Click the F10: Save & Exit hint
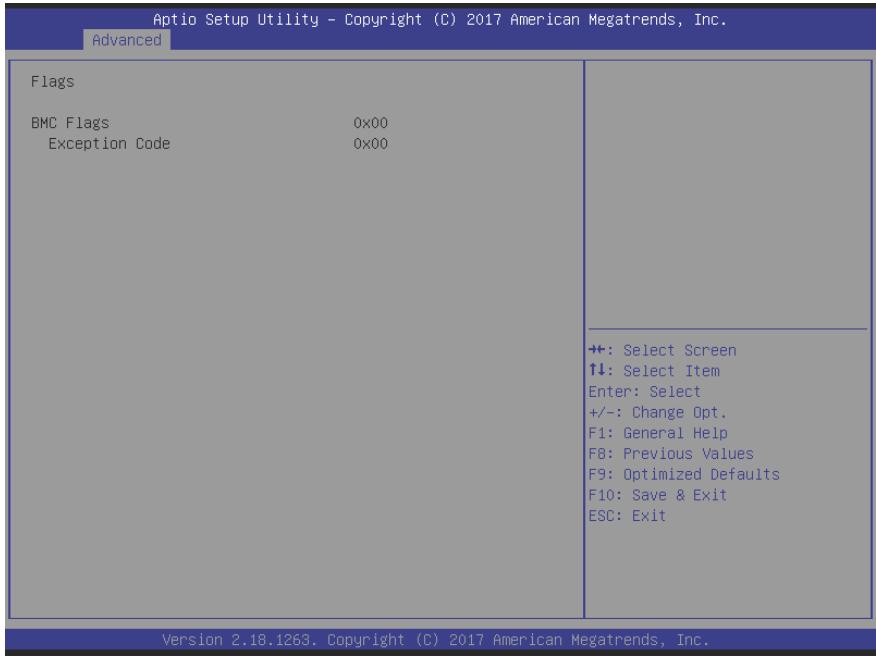 pyautogui.click(x=658, y=495)
